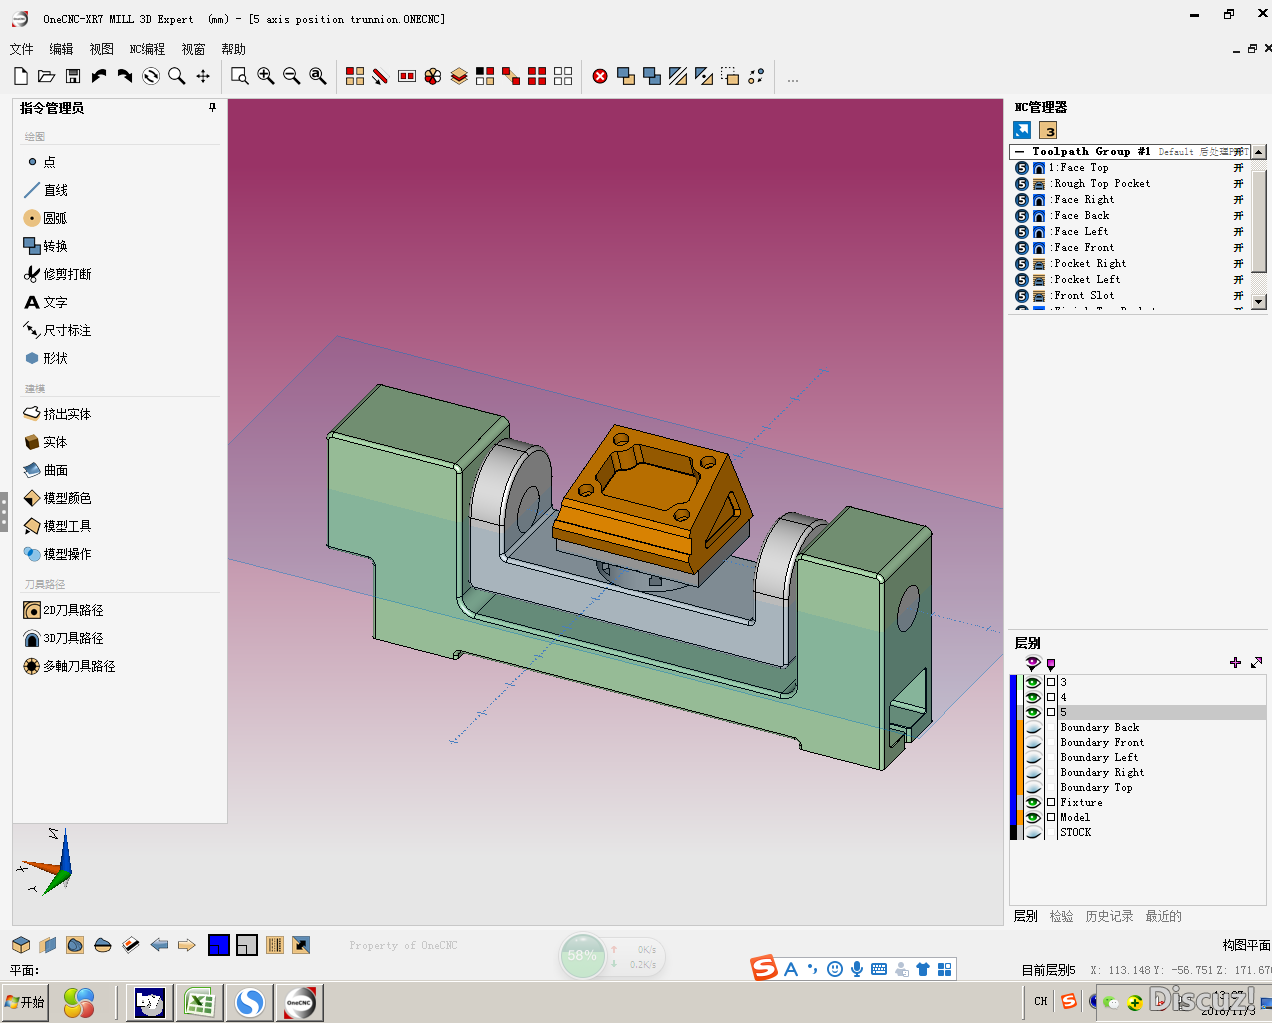Click the NC manager scrollbar down arrow
1272x1023 pixels.
pos(1259,302)
